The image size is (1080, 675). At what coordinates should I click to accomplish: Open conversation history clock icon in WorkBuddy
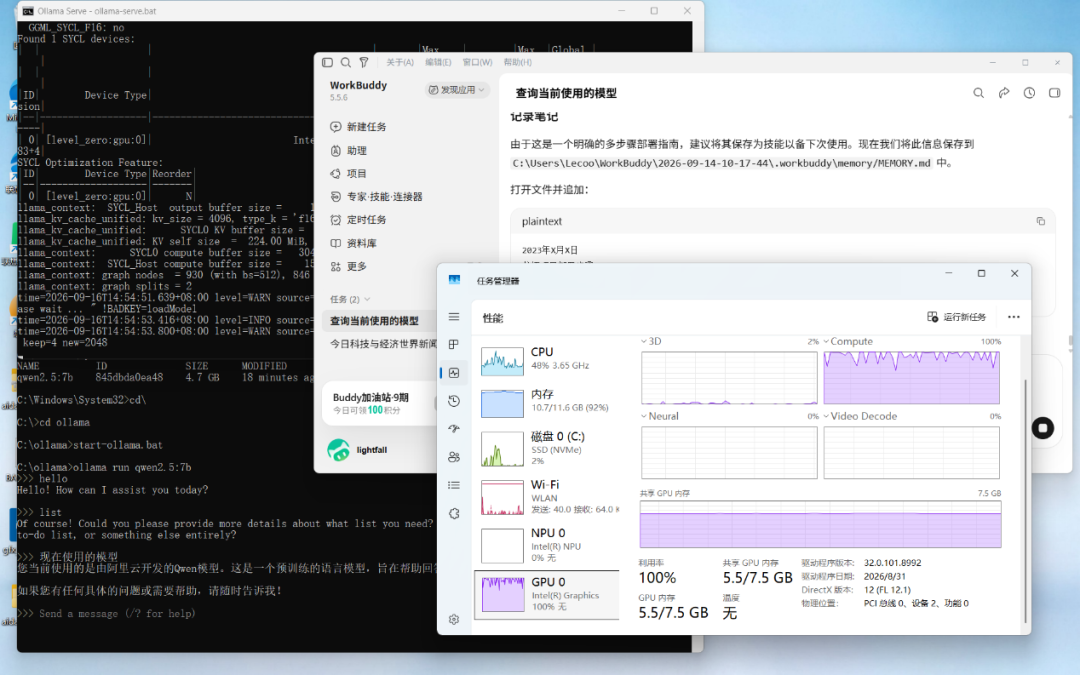1029,93
